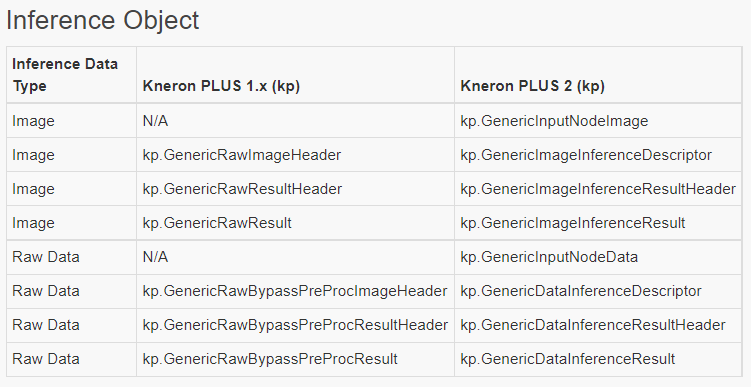751x387 pixels.
Task: Click the first Raw Data row label
Action: tap(46, 257)
